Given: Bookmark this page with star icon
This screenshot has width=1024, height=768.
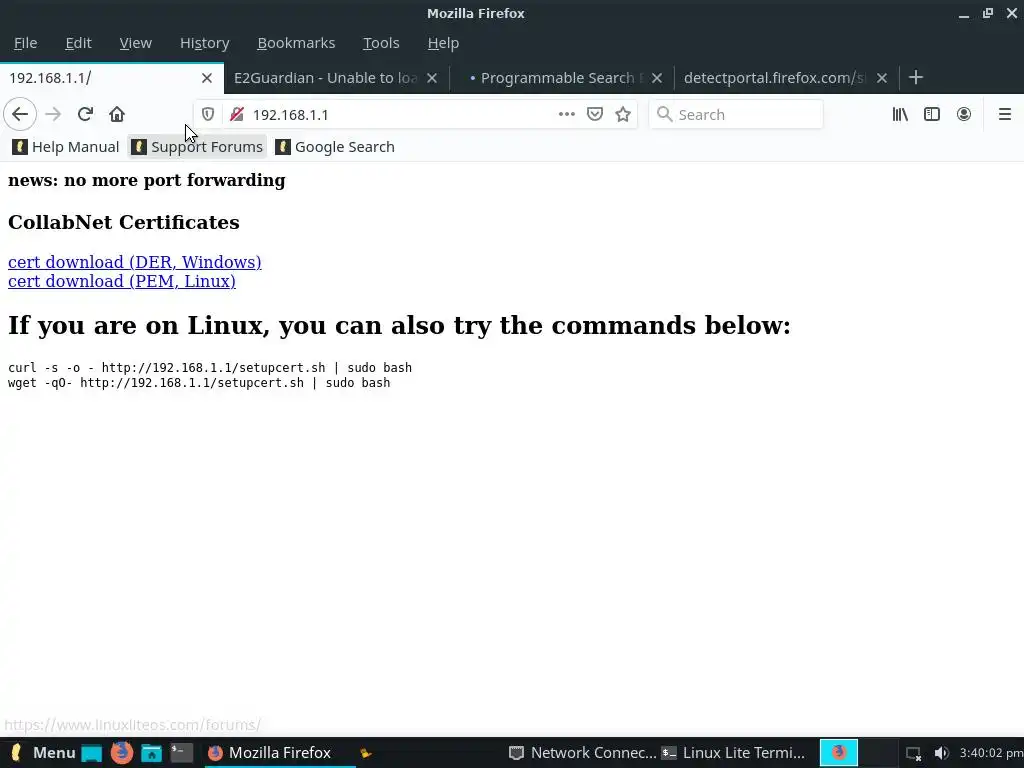Looking at the screenshot, I should [x=623, y=114].
